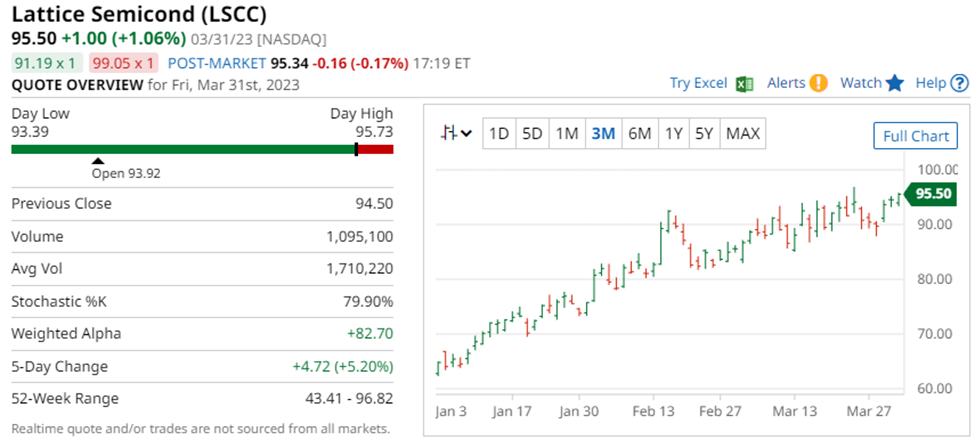Select the 6M chart period
This screenshot has width=975, height=440.
pos(639,134)
